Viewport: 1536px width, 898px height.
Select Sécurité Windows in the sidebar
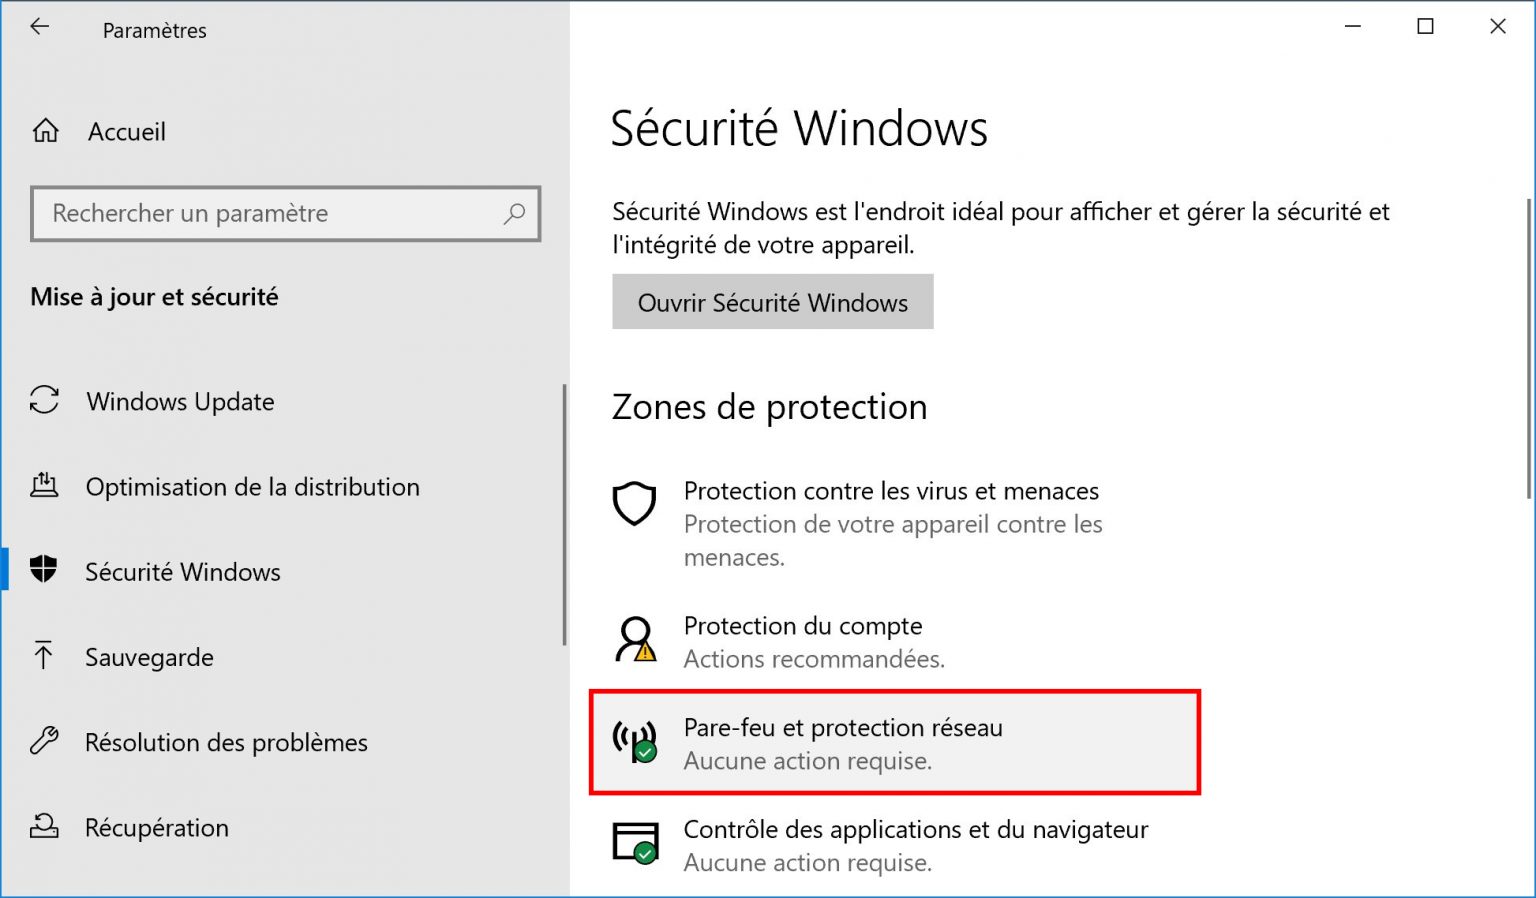(x=182, y=571)
